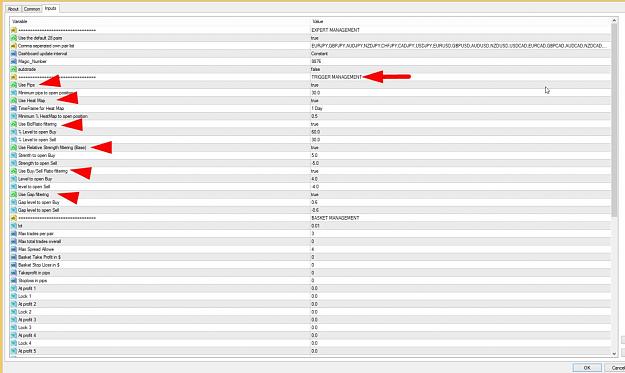Click the EURJPY,GBPJPY pair list value
The image size is (625, 373).
[x=460, y=46]
